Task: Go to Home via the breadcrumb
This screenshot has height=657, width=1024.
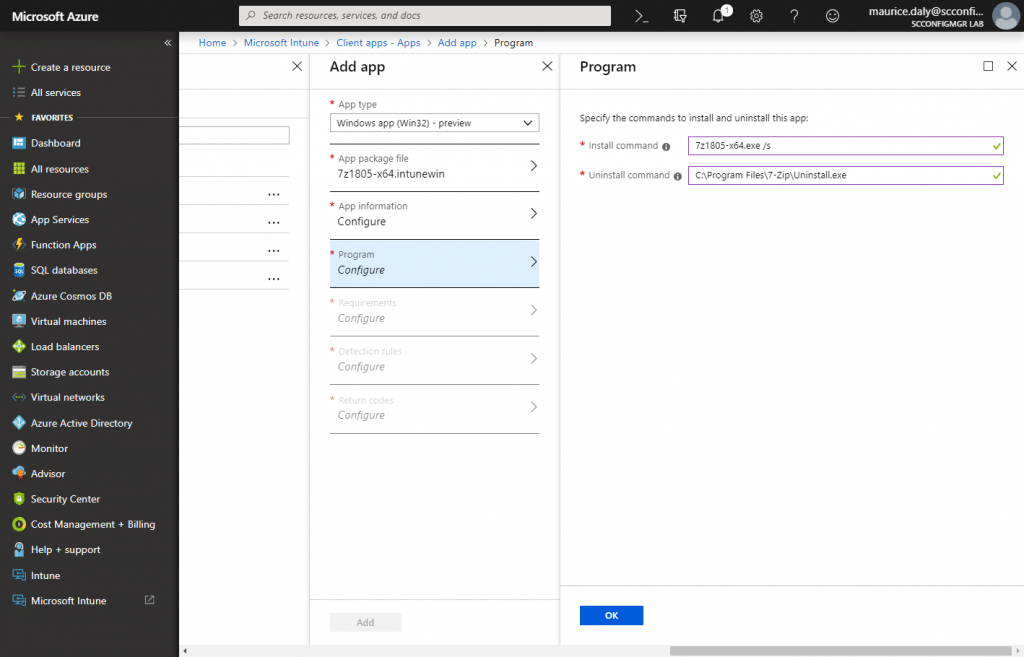Action: point(211,42)
